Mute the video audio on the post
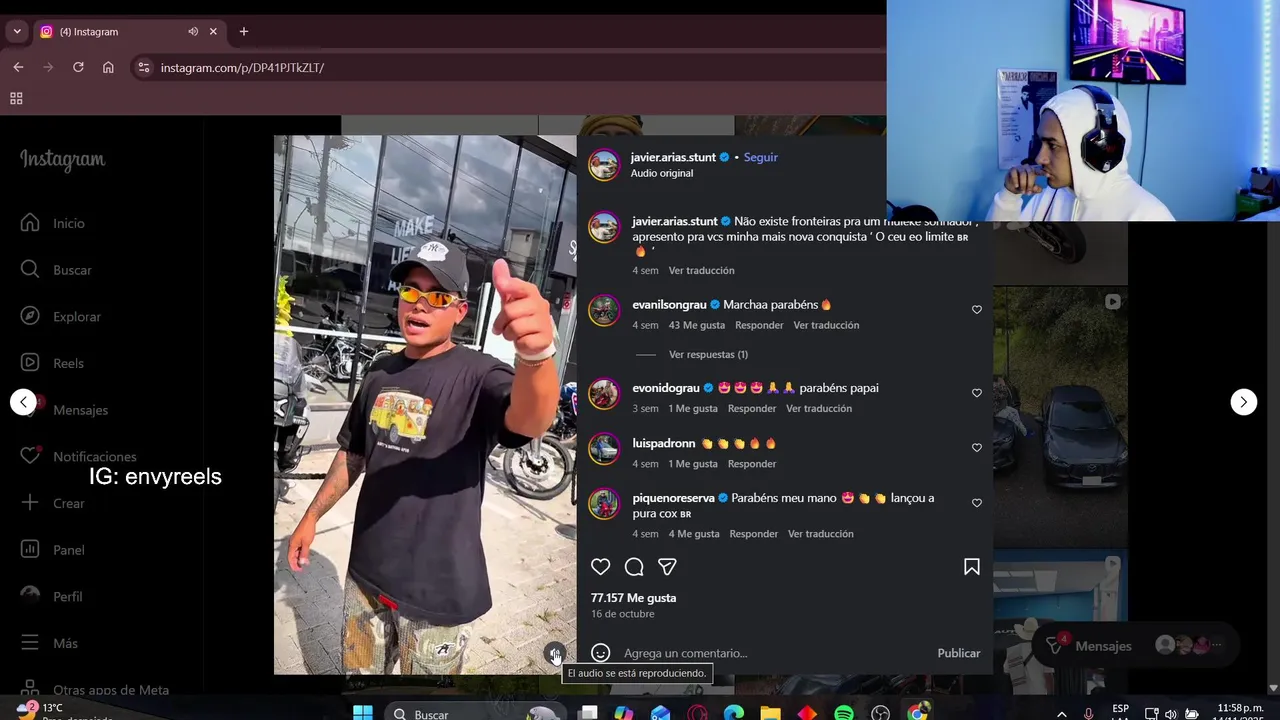Viewport: 1280px width, 720px height. point(555,655)
